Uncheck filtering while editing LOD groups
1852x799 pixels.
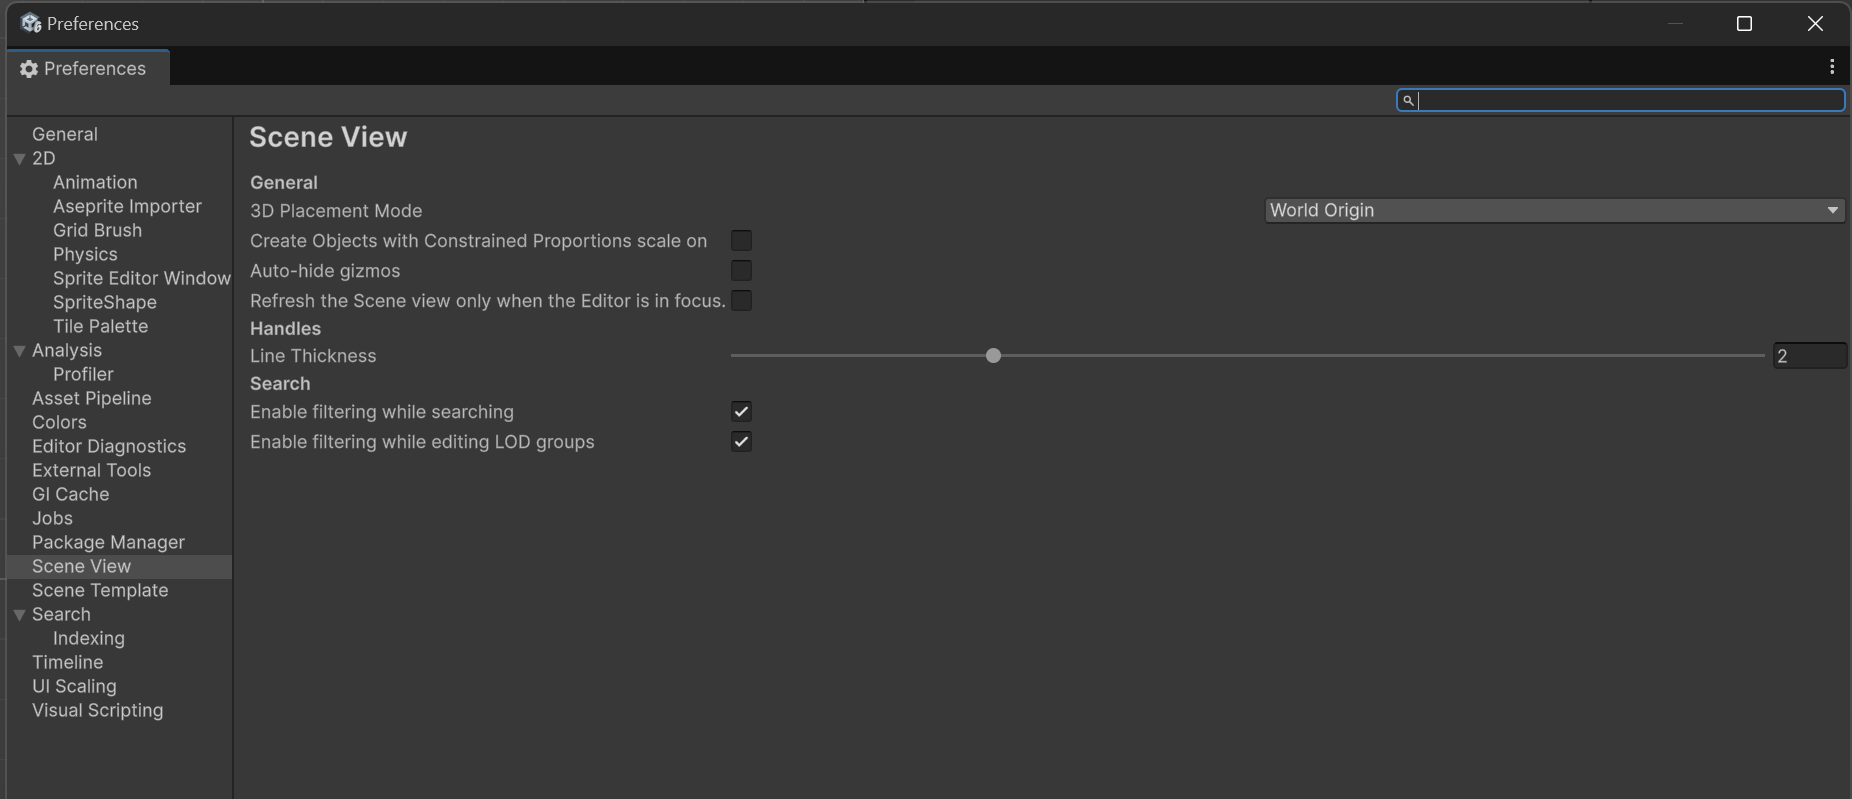(x=741, y=442)
